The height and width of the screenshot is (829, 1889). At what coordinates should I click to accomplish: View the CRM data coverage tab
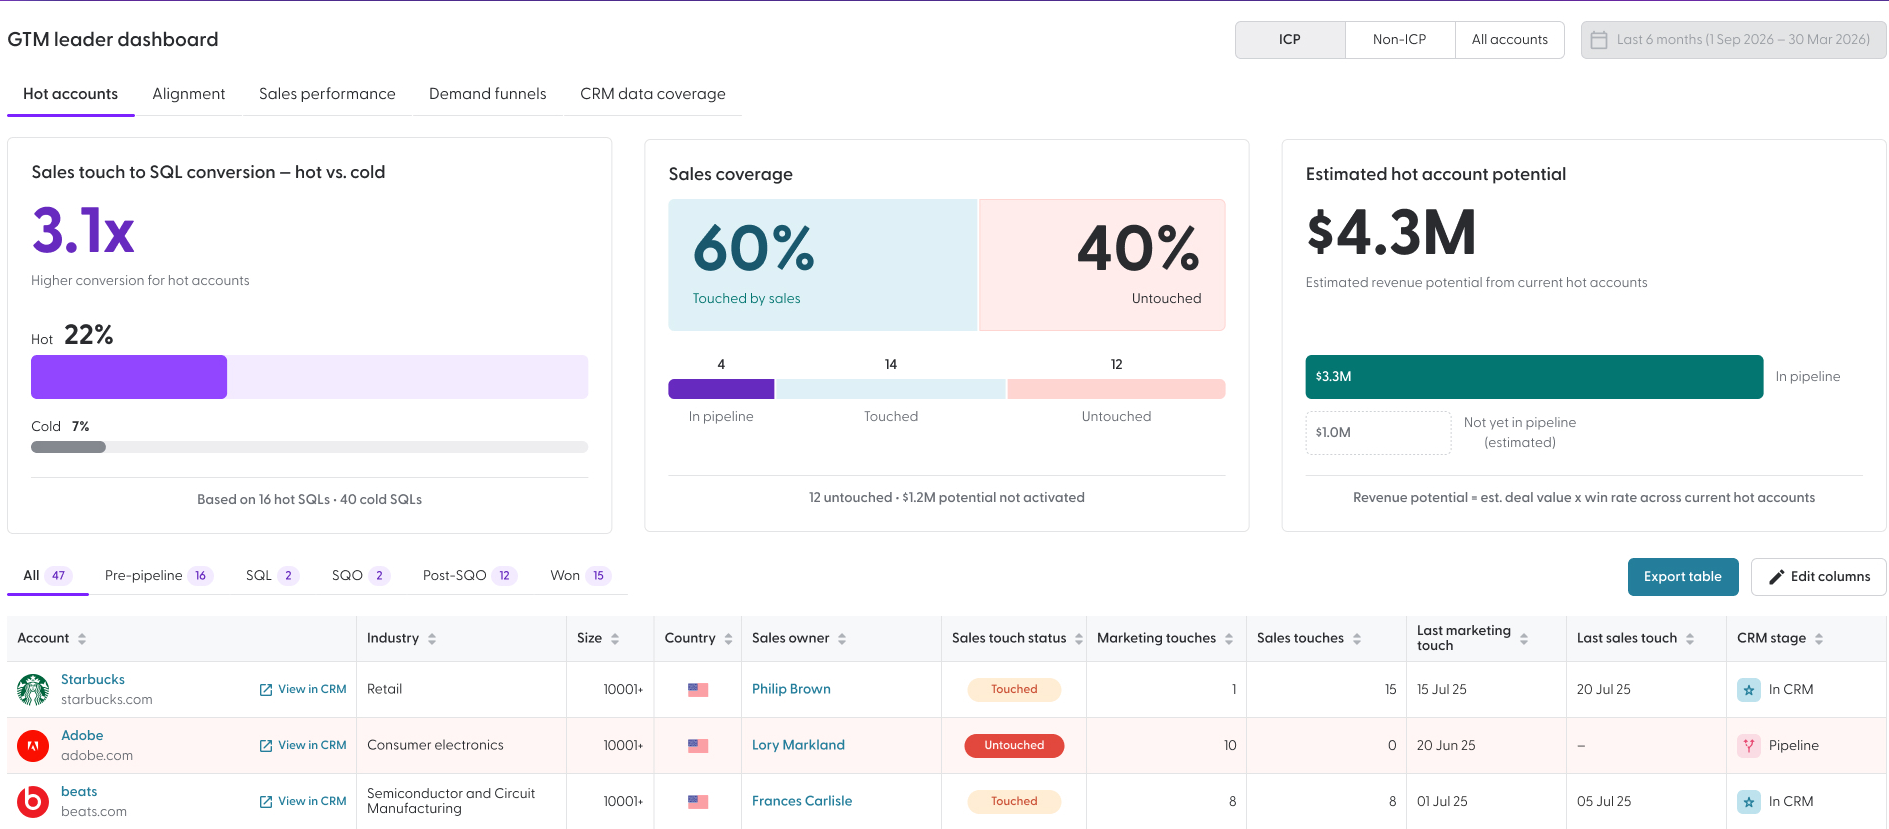[653, 94]
